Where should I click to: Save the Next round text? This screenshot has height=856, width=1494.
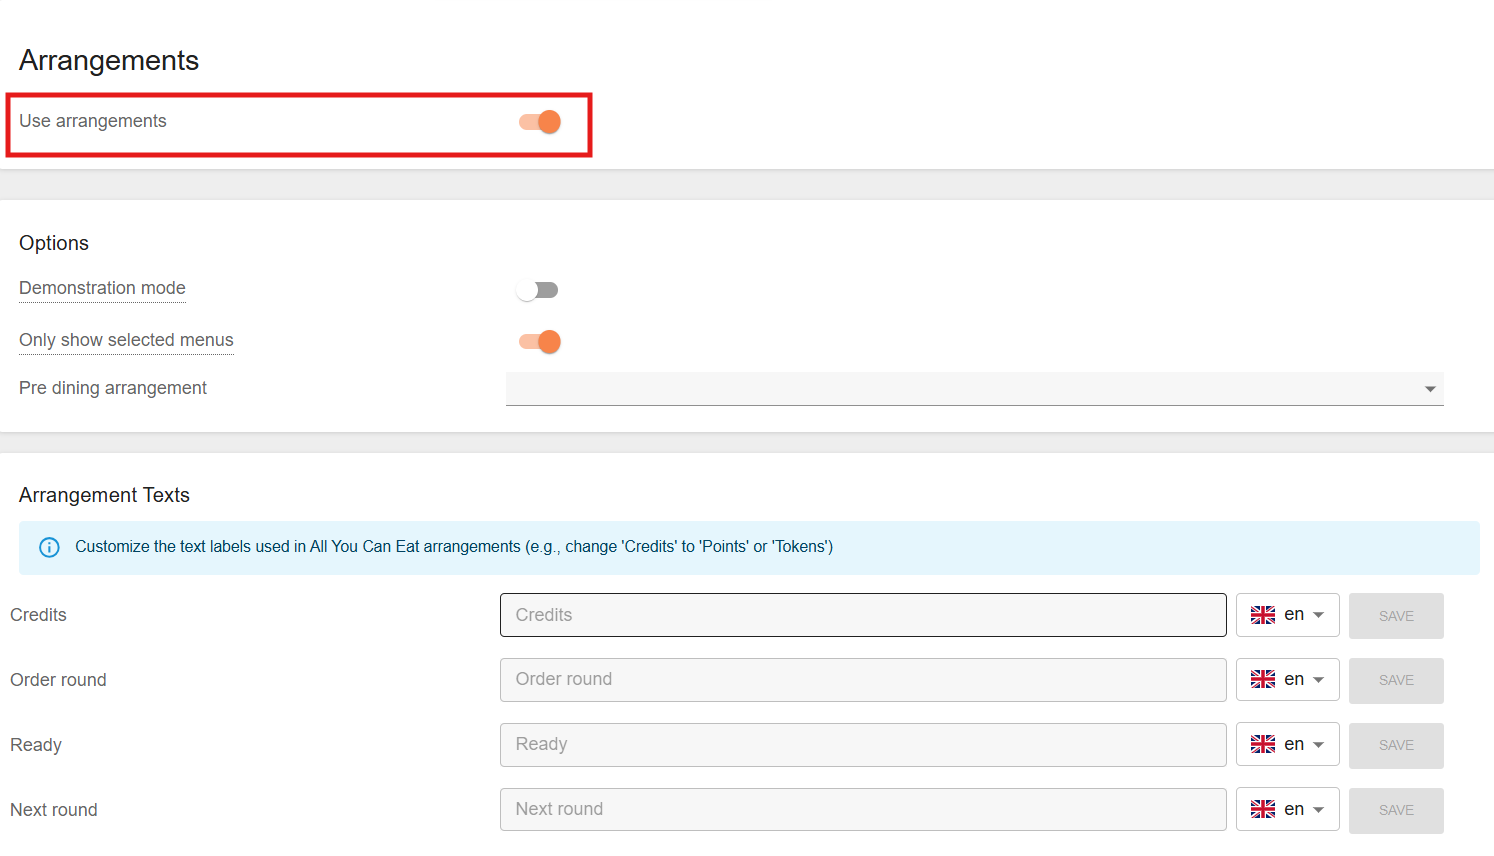pos(1395,810)
